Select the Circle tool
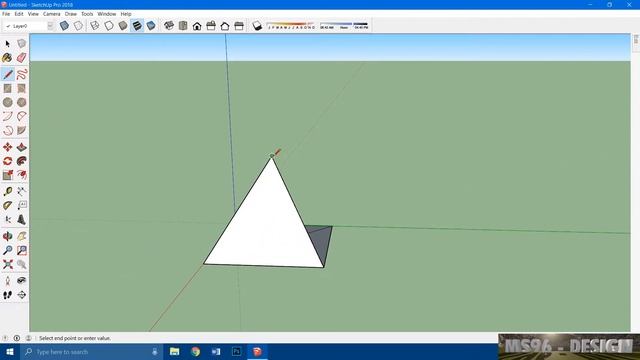The width and height of the screenshot is (640, 360). click(x=7, y=102)
